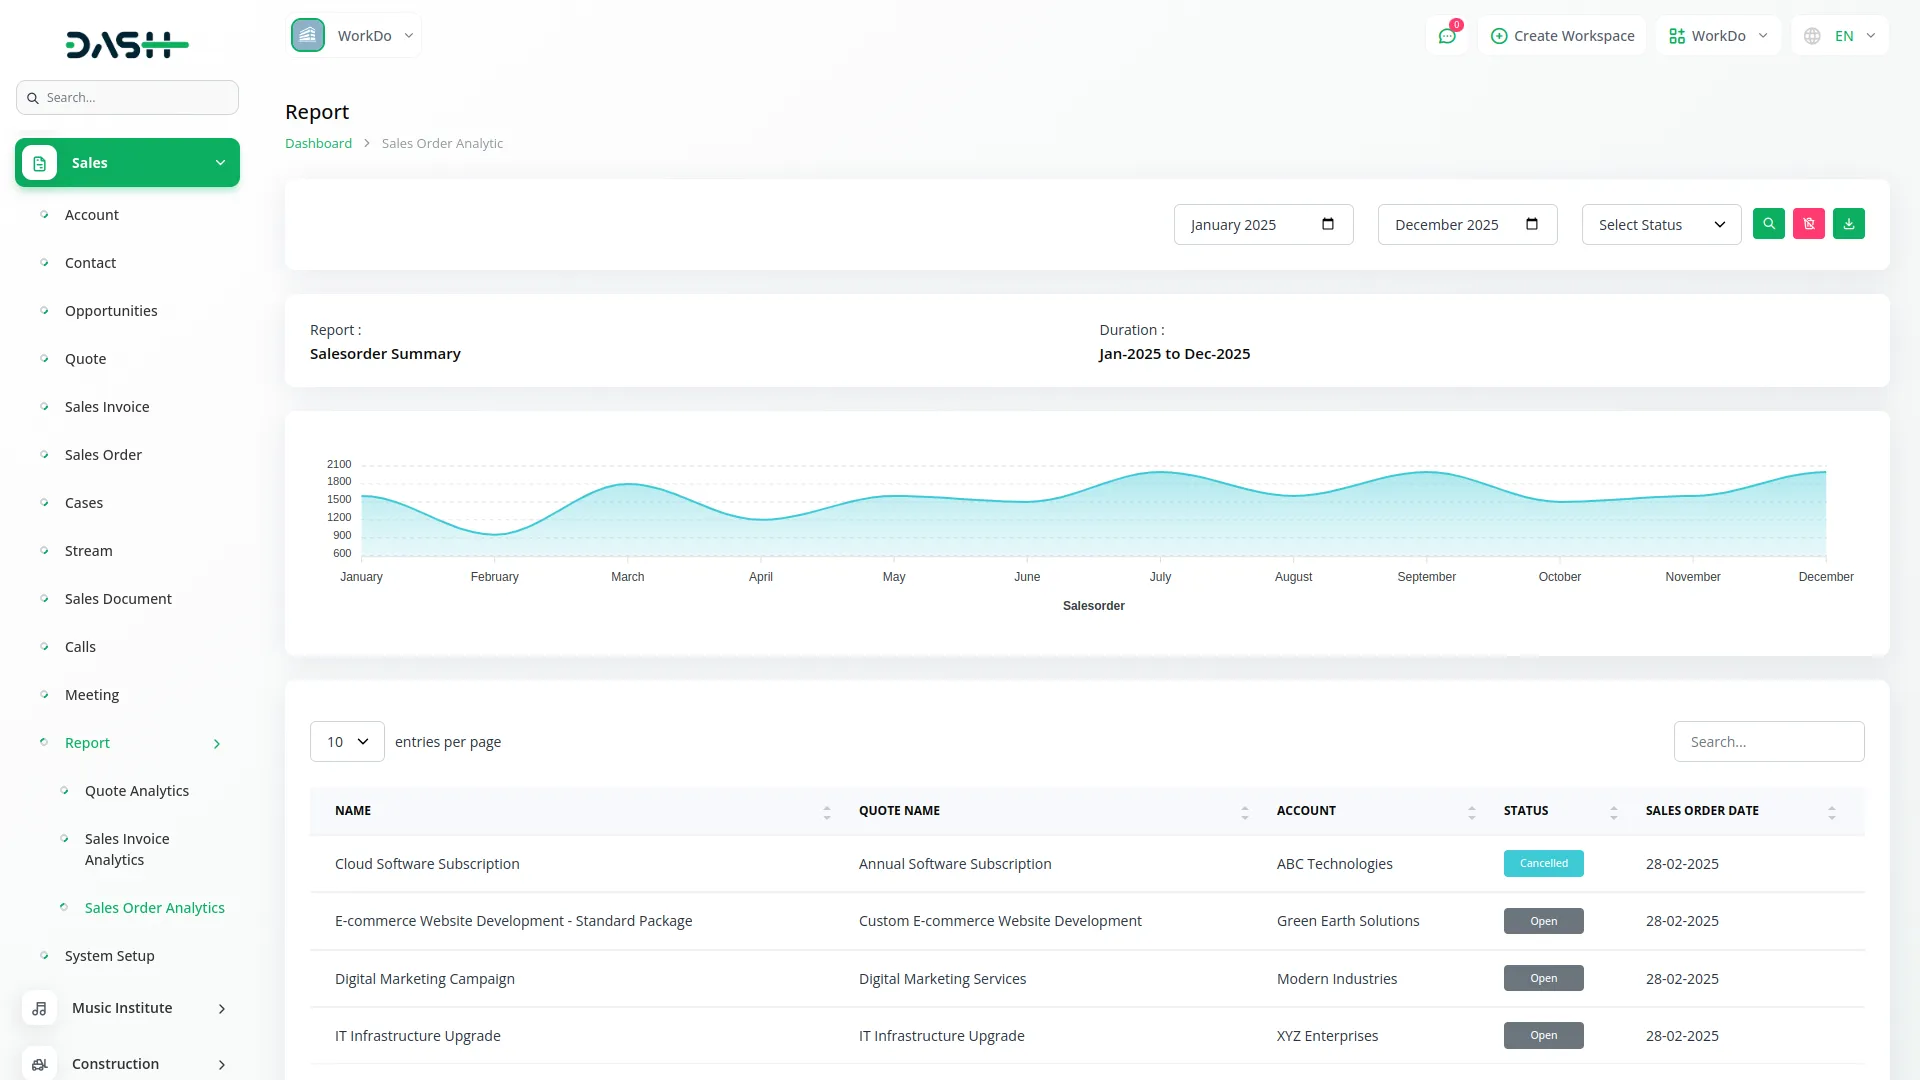Click the calendar icon in January 2025 field
Image resolution: width=1920 pixels, height=1080 pixels.
click(x=1328, y=224)
